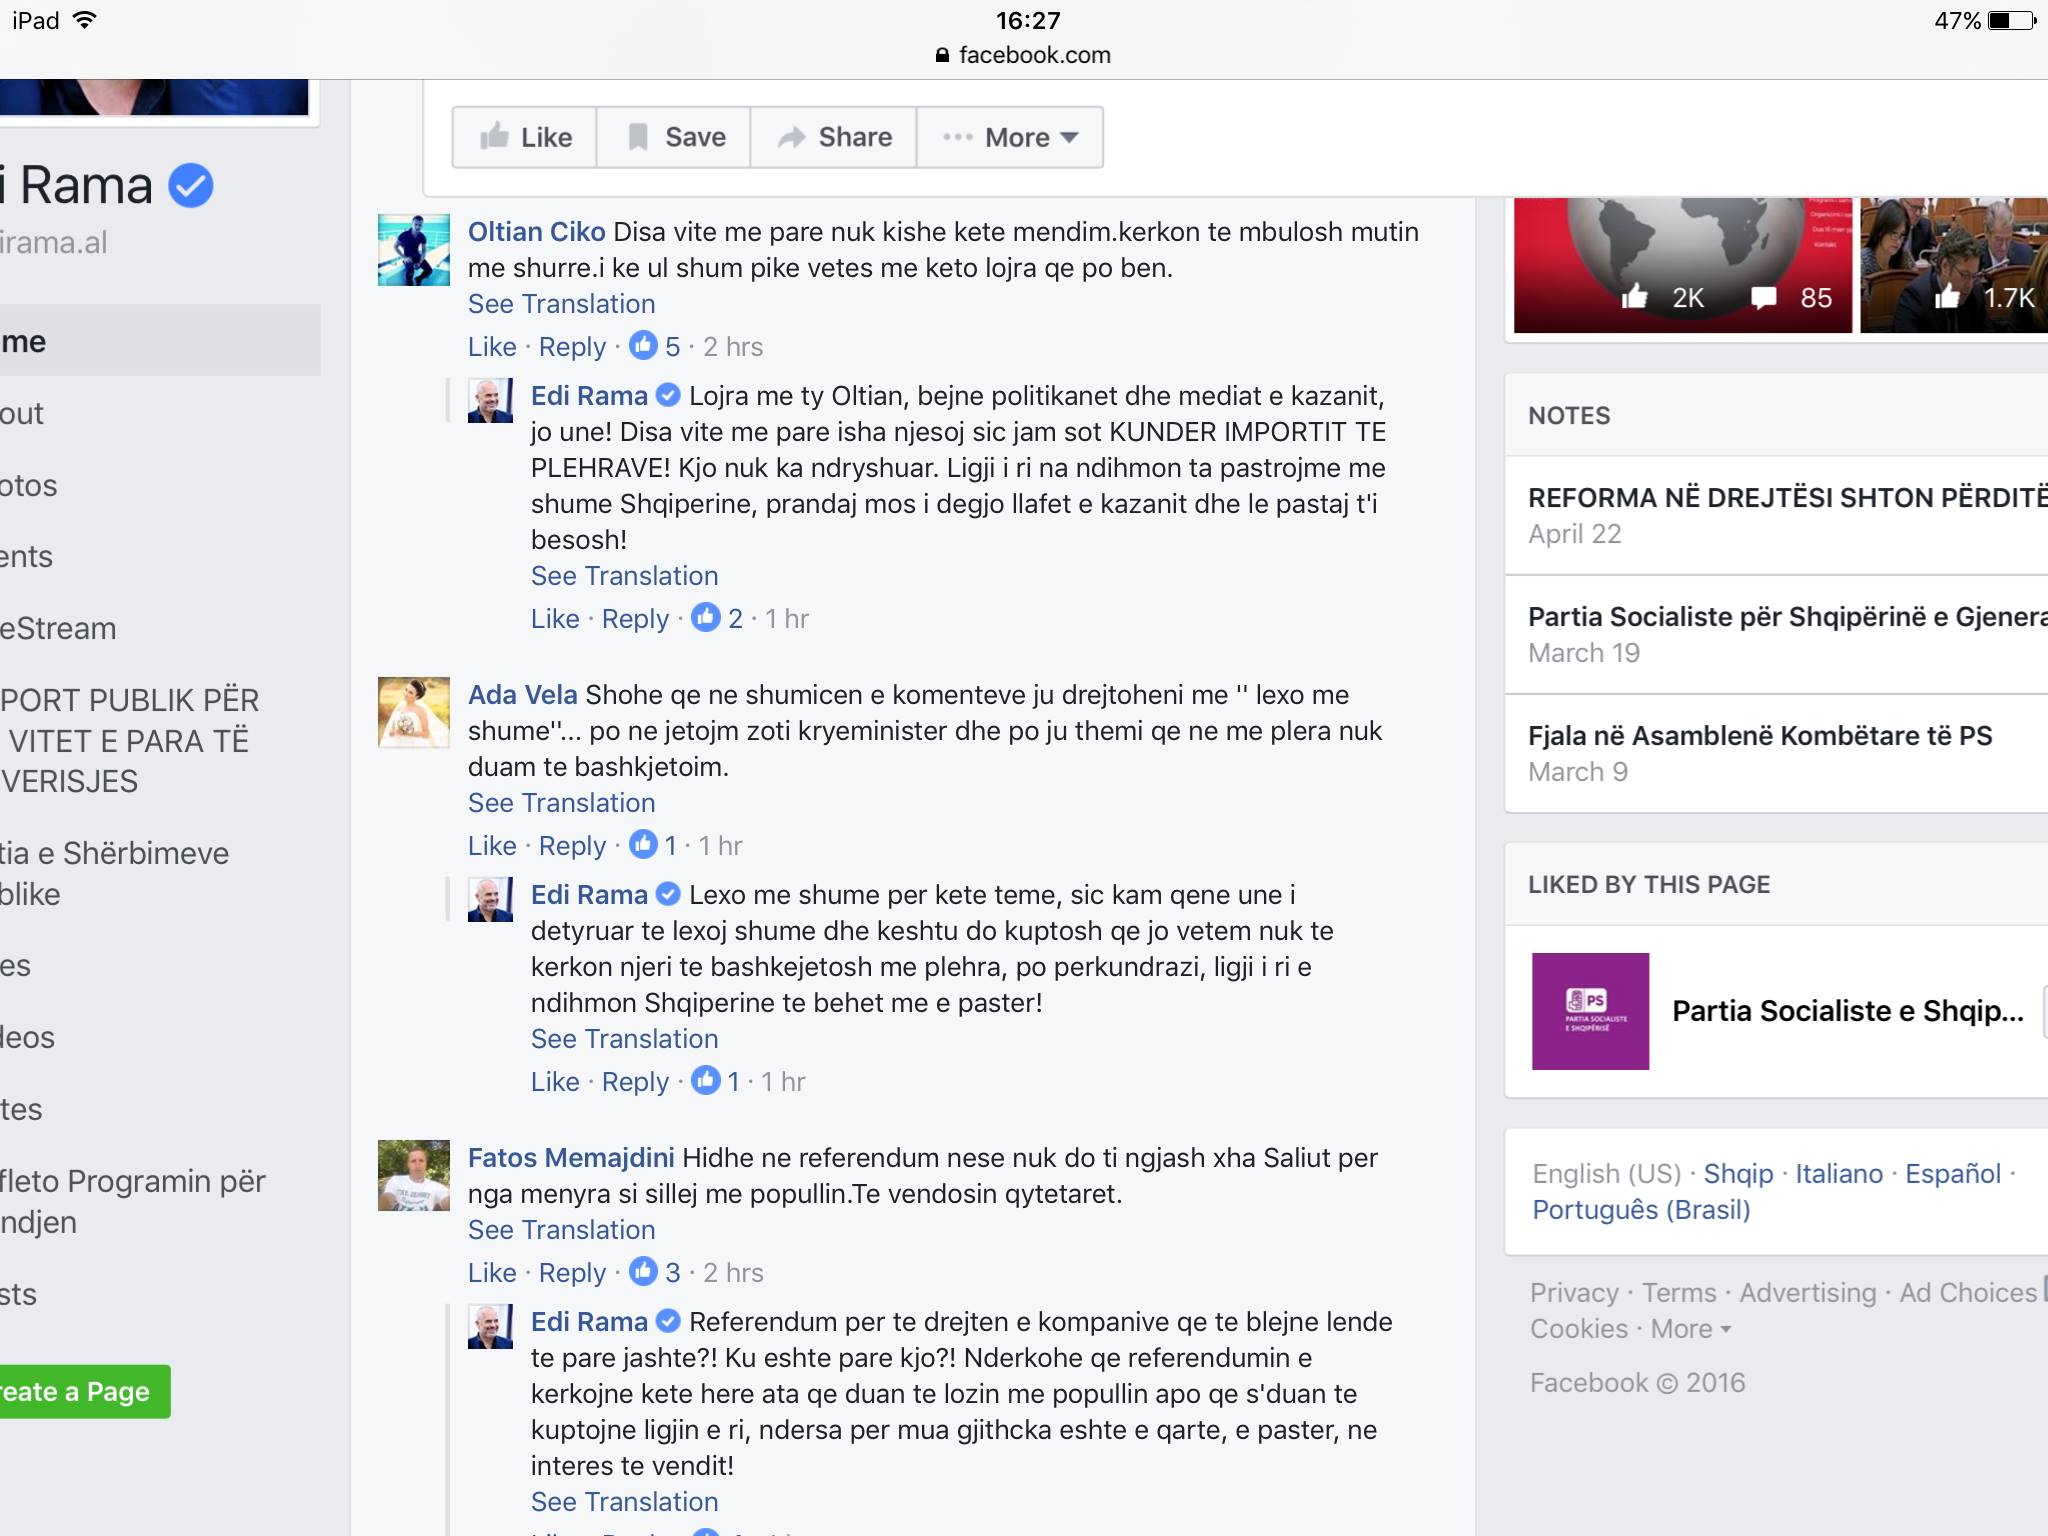
Task: Like the page with the Like button
Action: tap(525, 137)
